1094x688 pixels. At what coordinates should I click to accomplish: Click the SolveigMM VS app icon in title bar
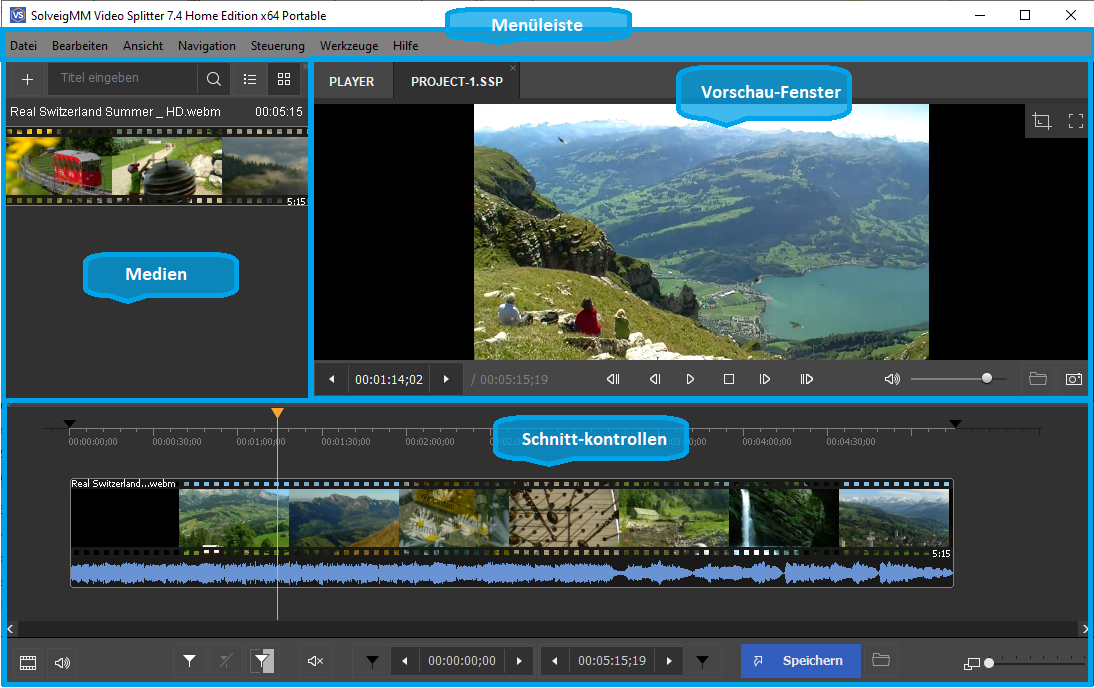17,15
